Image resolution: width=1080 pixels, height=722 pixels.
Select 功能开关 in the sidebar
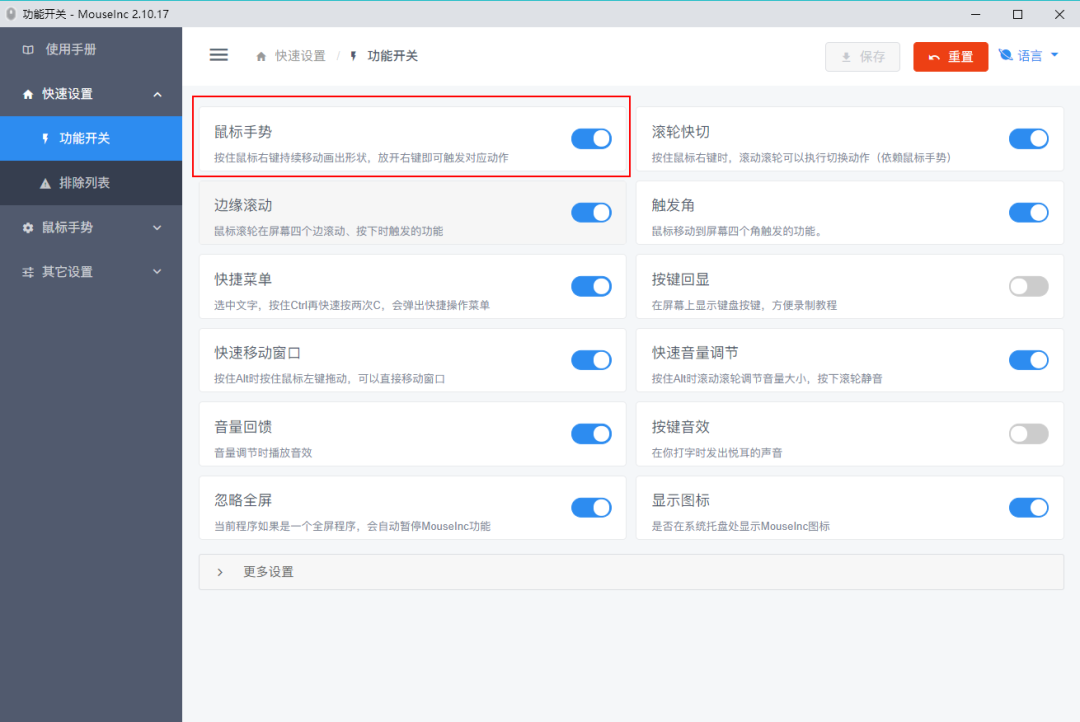(91, 138)
